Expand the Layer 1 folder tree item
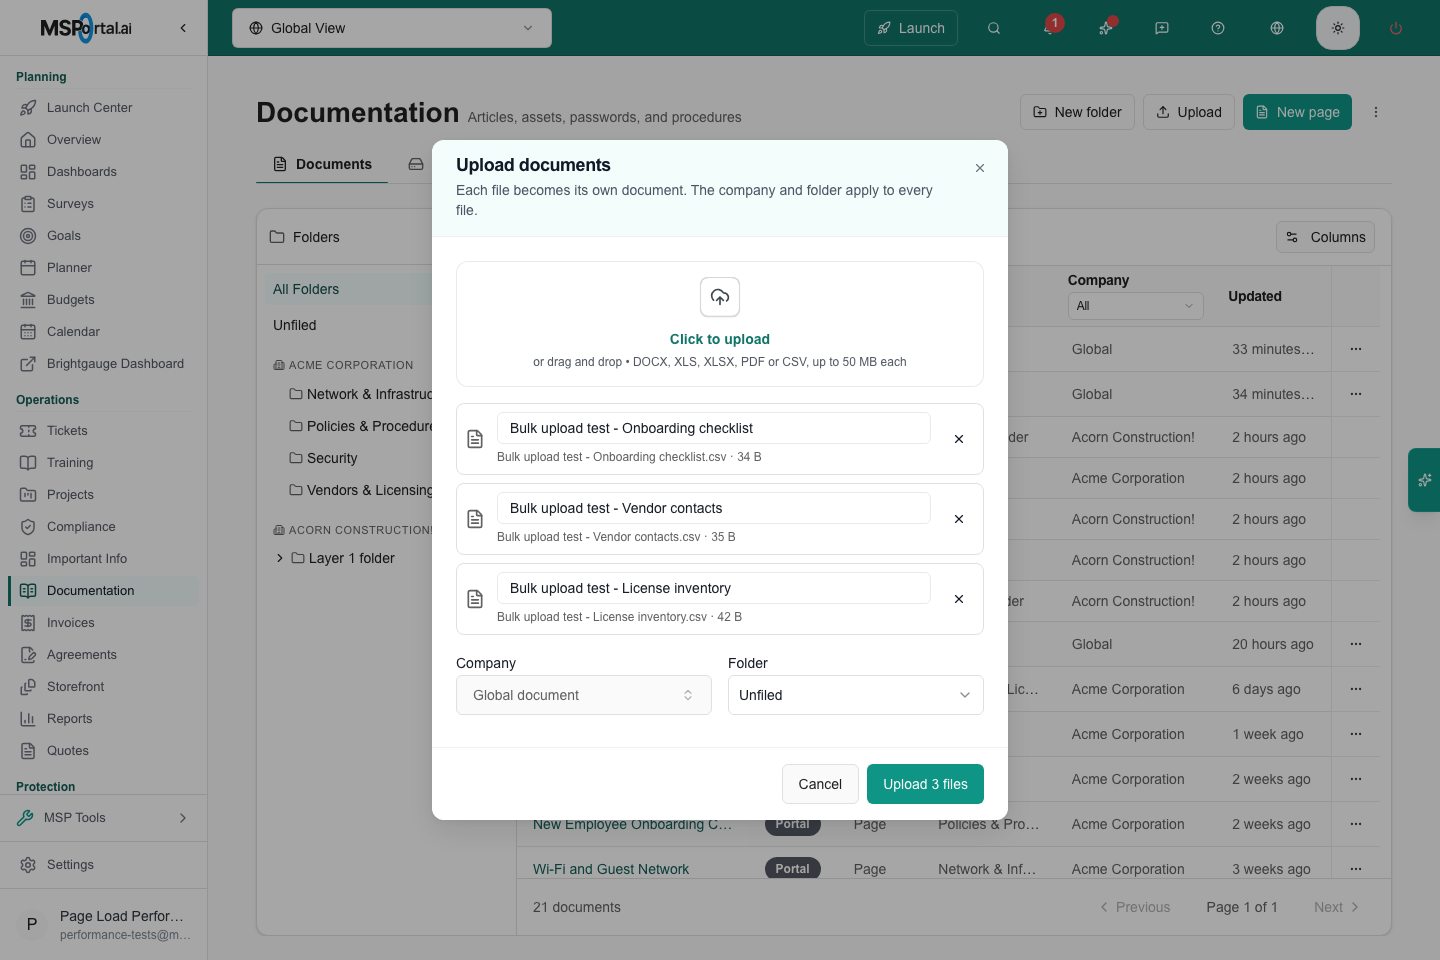This screenshot has width=1440, height=960. pos(280,558)
